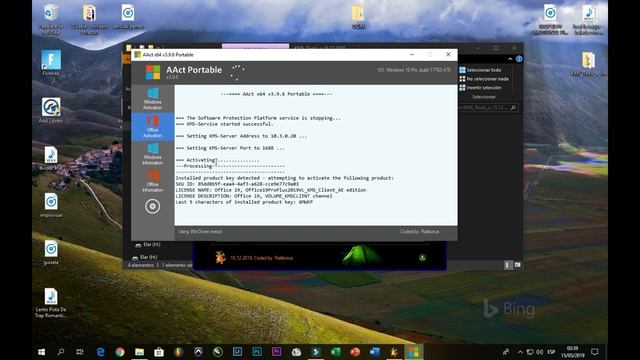Launch Word from taskbar
The image size is (640, 360).
point(375,352)
